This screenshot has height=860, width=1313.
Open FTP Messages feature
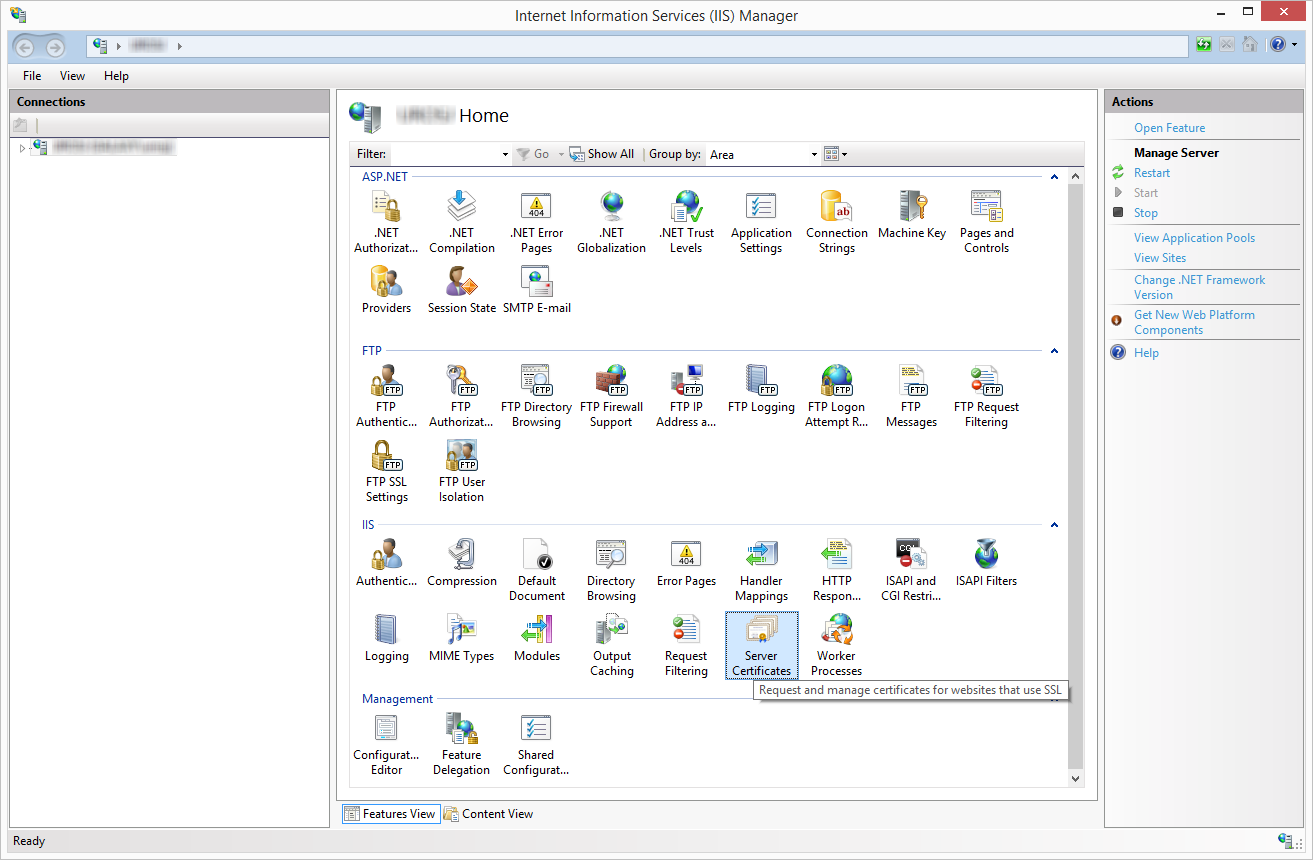pos(911,396)
